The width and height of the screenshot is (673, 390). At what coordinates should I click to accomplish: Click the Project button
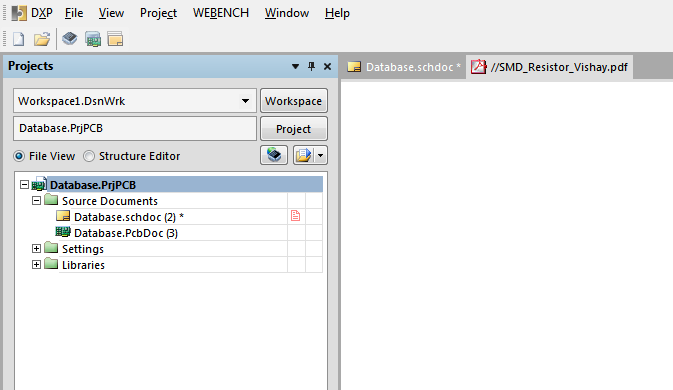pyautogui.click(x=294, y=129)
